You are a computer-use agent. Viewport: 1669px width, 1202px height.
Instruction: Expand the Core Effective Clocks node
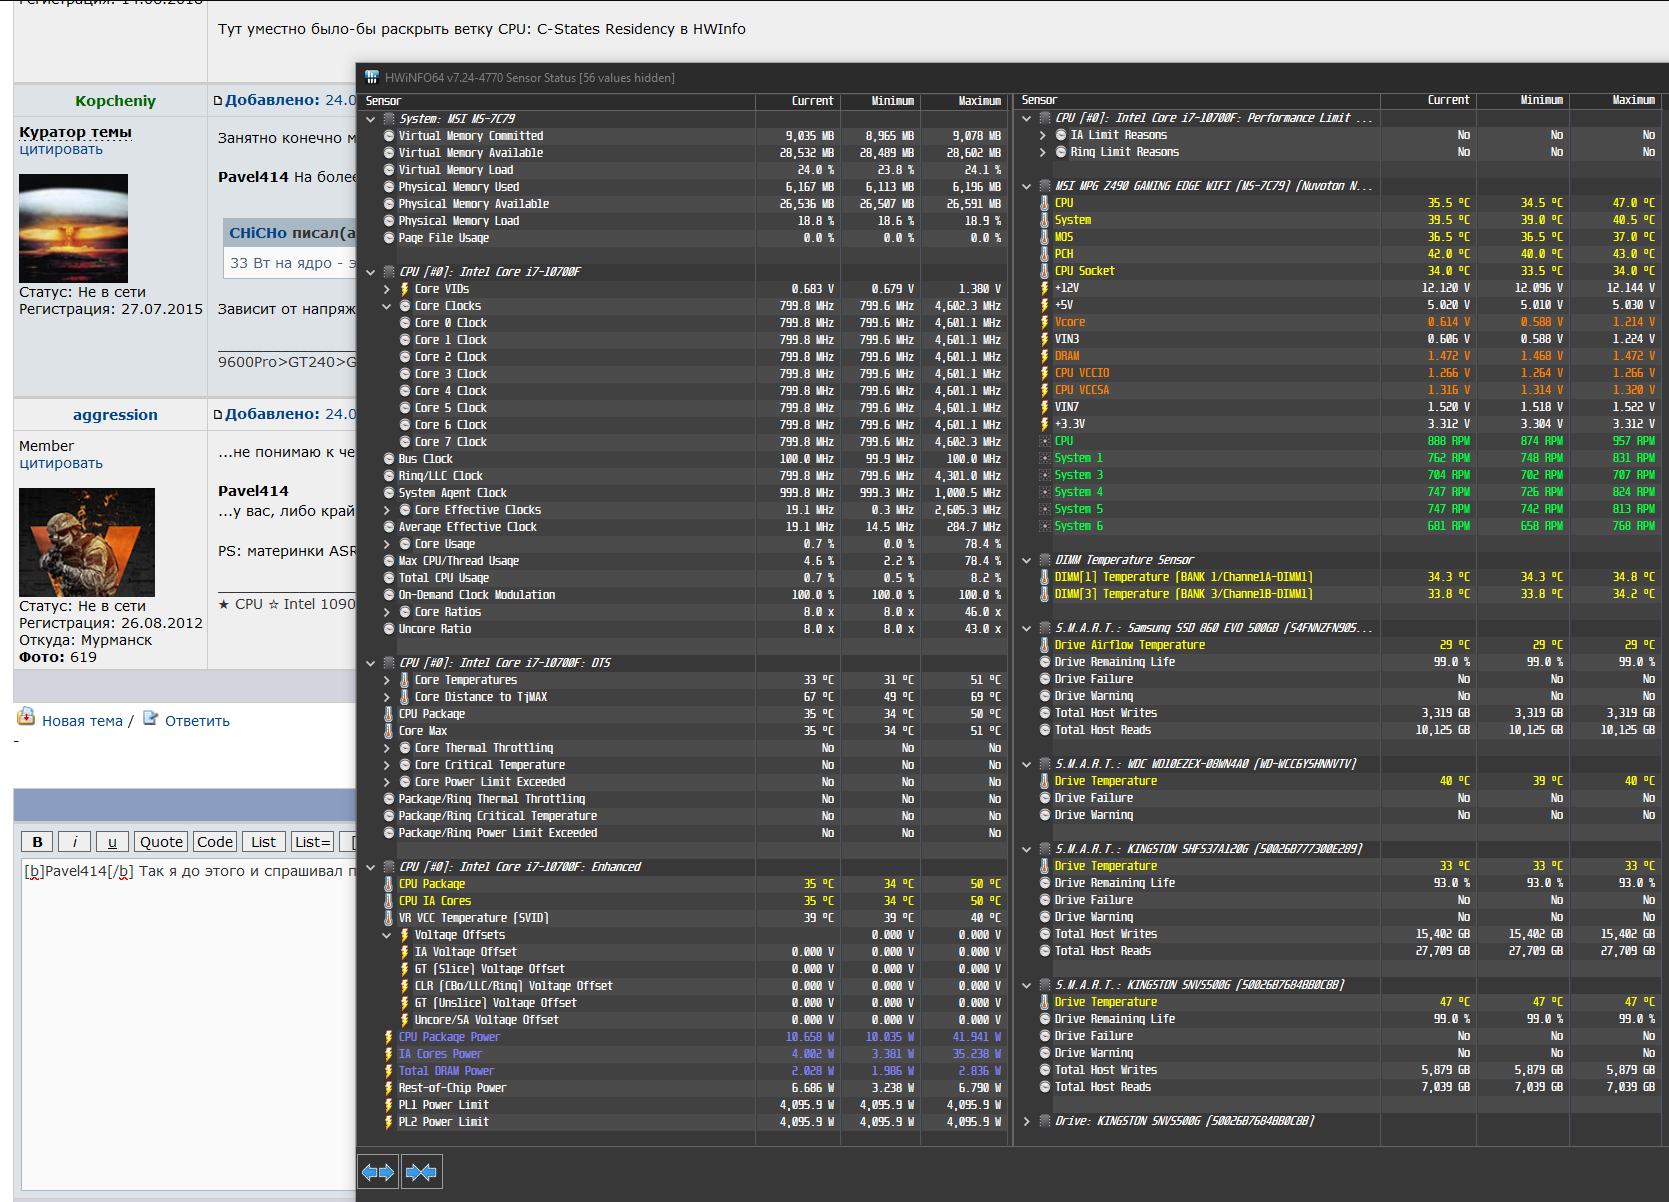tap(387, 510)
